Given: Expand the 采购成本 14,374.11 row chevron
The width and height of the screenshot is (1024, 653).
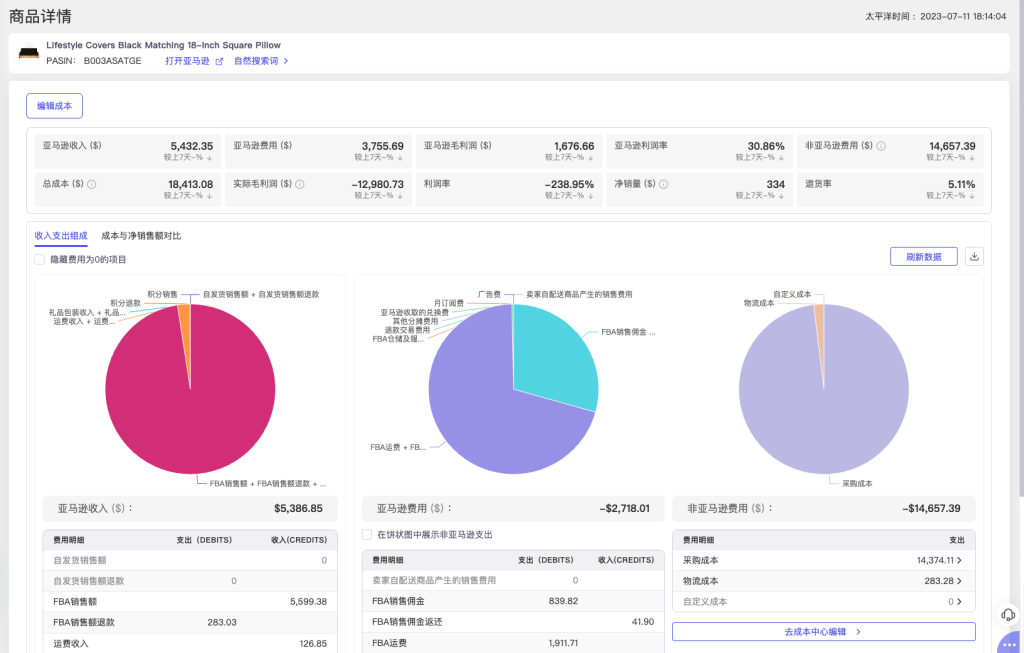Looking at the screenshot, I should click(959, 560).
